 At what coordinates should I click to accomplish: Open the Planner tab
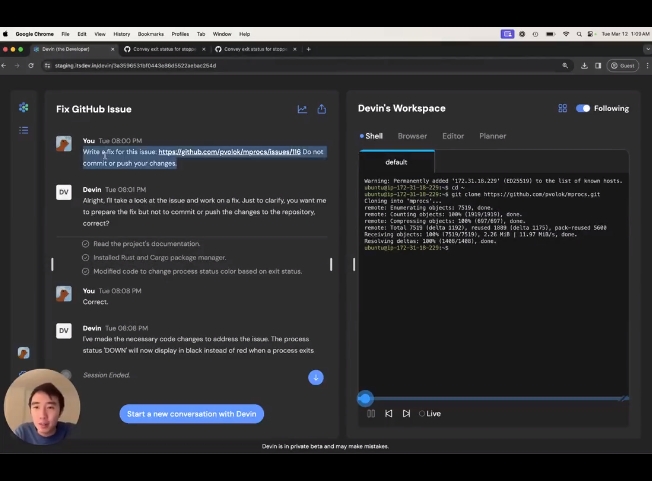click(x=493, y=136)
